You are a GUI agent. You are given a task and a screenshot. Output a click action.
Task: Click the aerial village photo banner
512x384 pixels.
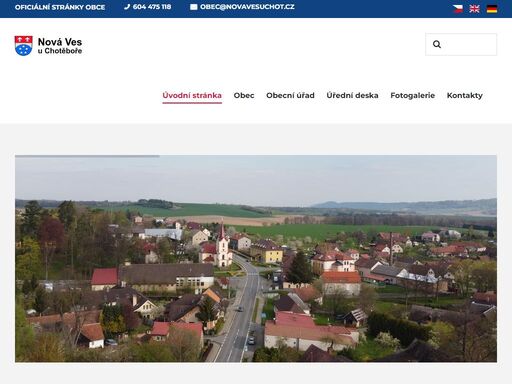(x=256, y=259)
